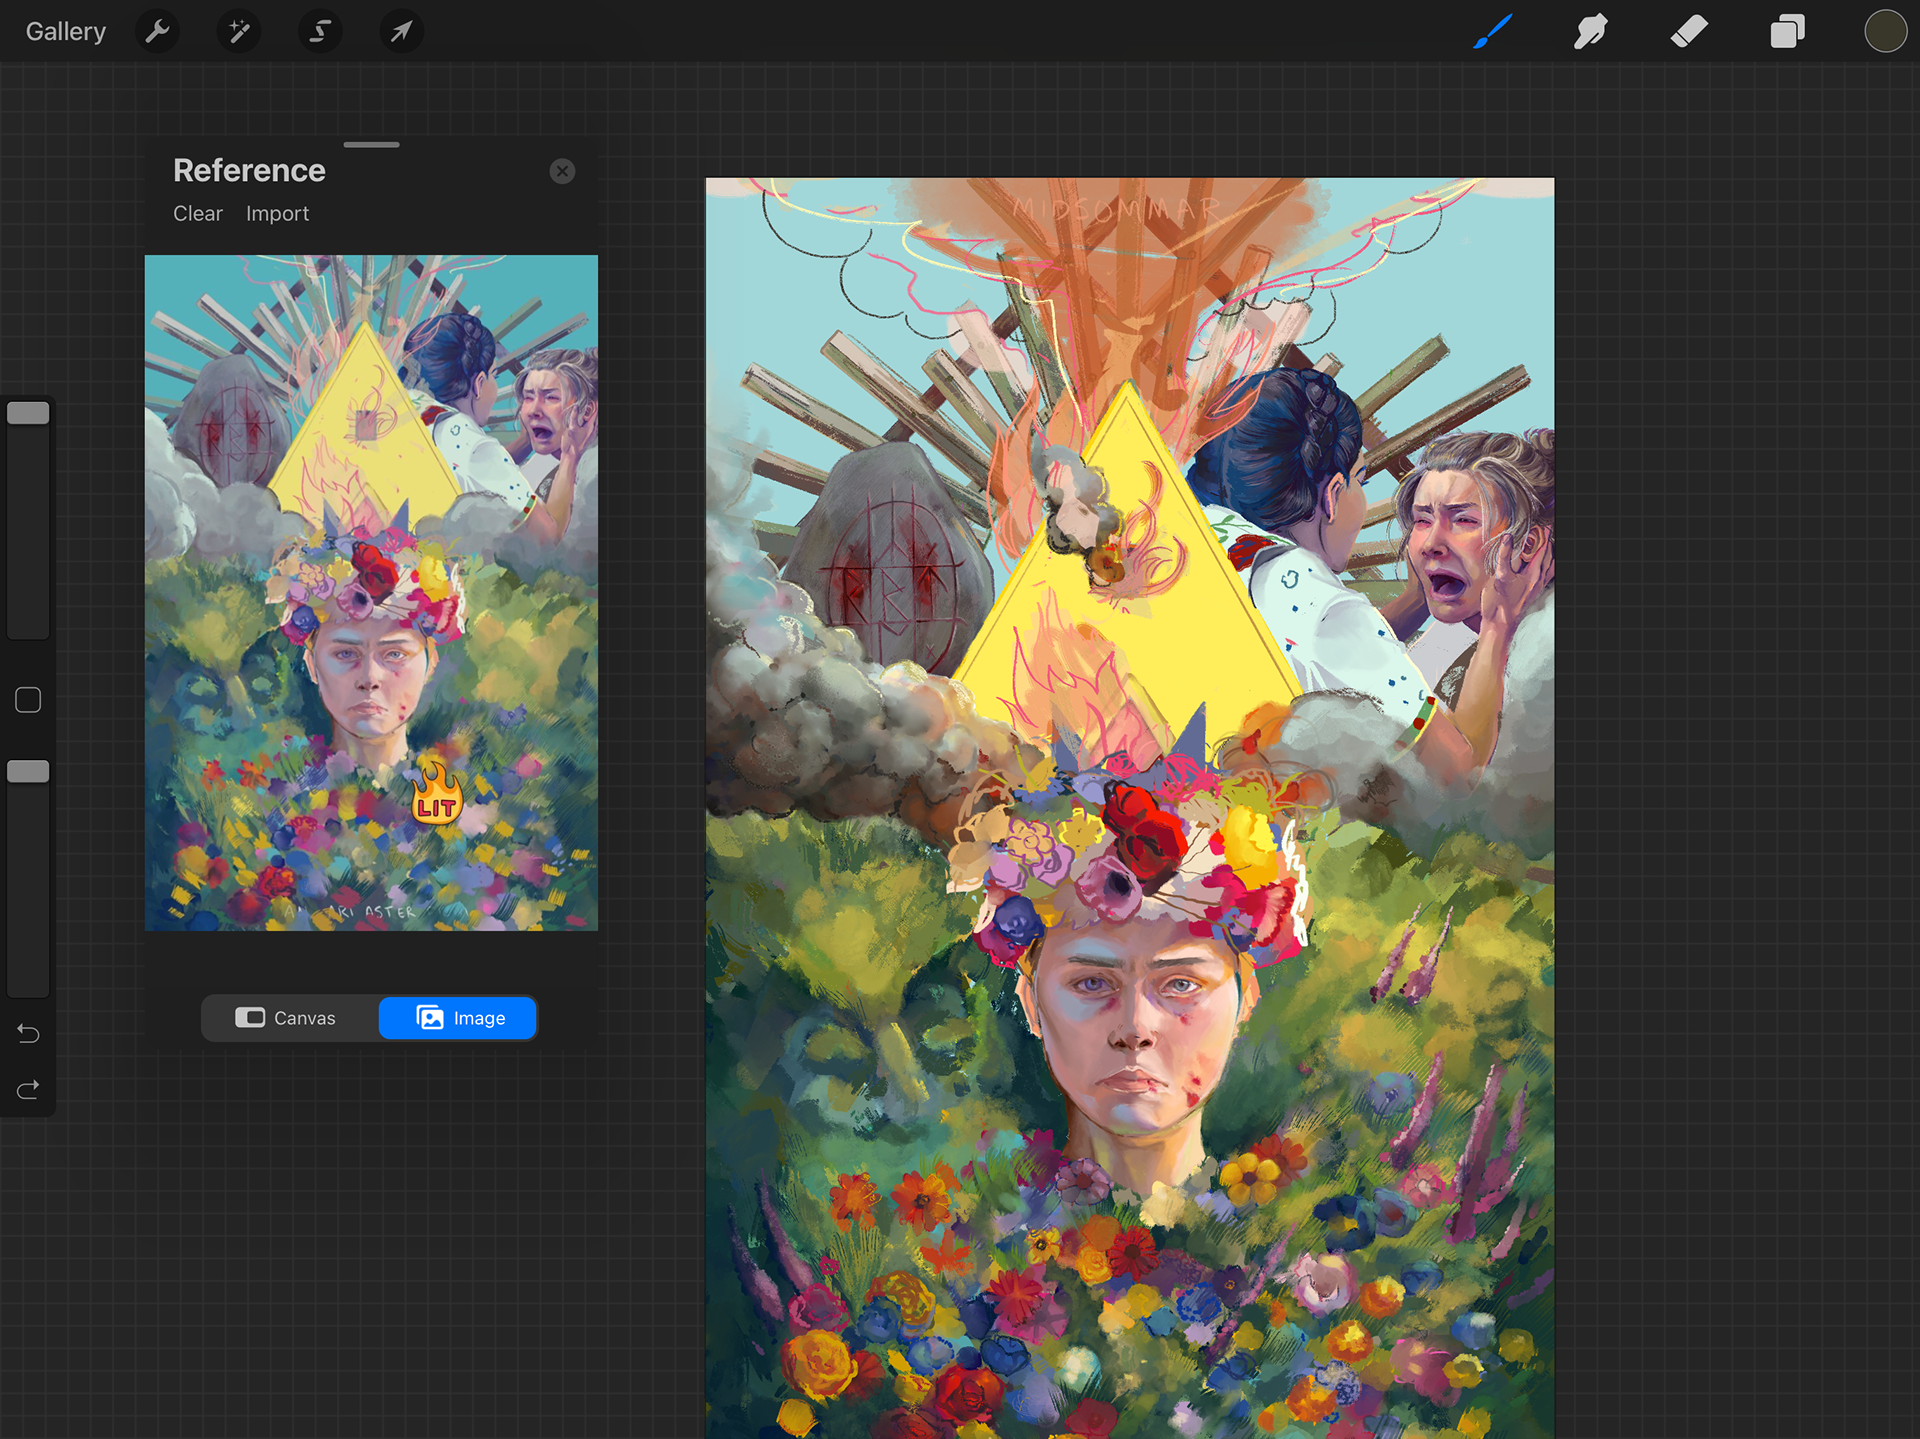
Task: Select the Brush paint tool
Action: 1492,32
